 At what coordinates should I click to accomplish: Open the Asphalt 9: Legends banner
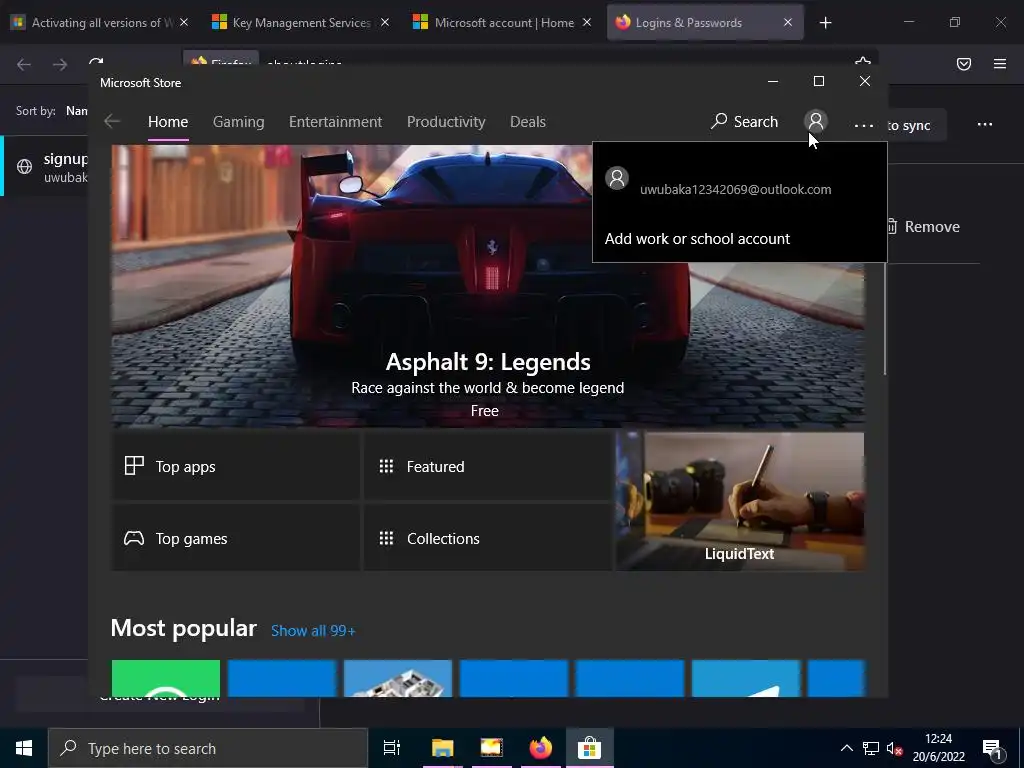point(487,286)
